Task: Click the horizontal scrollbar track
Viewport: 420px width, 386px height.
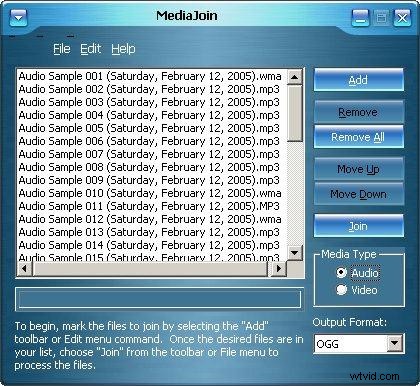Action: coord(150,268)
